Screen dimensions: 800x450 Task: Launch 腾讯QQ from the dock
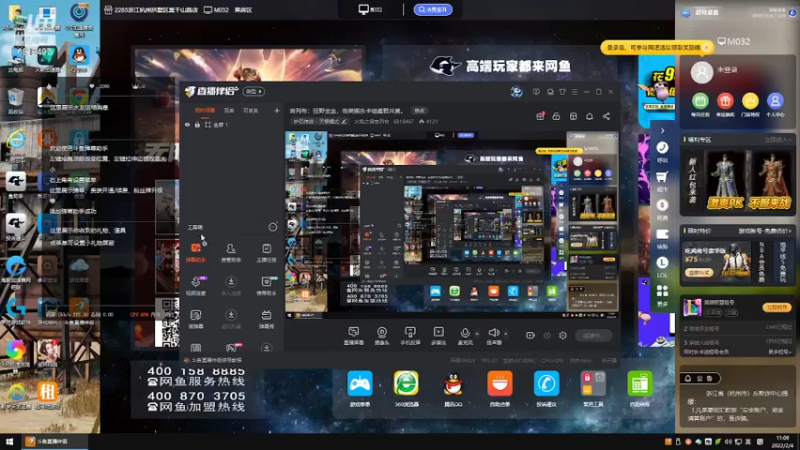click(x=453, y=389)
